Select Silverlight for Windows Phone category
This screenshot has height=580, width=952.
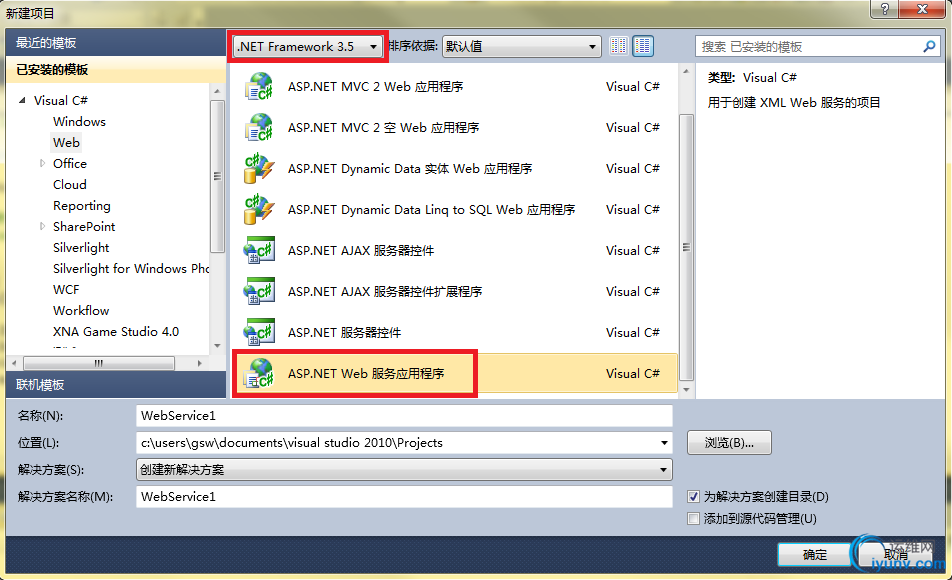click(x=131, y=268)
